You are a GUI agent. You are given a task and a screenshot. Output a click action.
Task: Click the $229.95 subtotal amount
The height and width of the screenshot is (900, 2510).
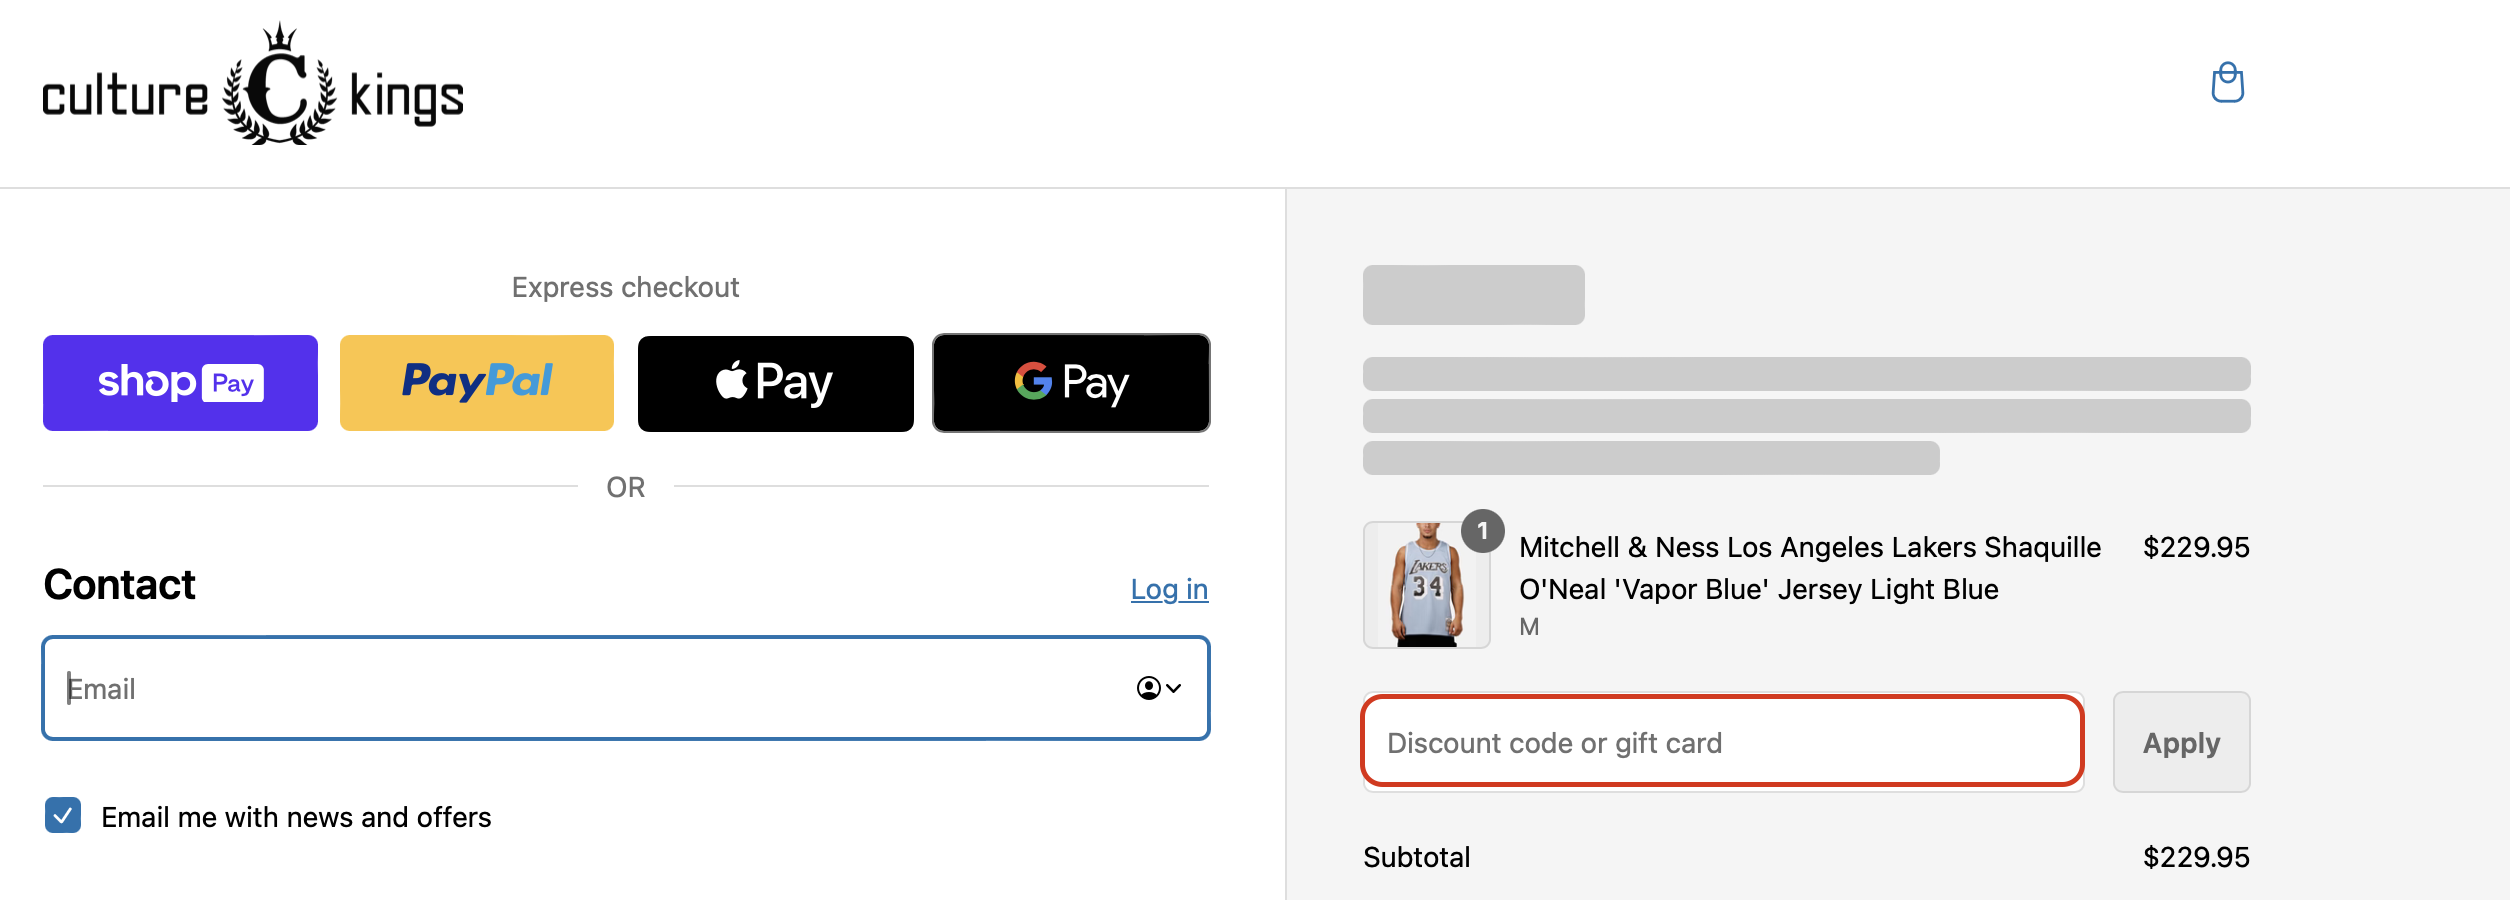tap(2195, 856)
